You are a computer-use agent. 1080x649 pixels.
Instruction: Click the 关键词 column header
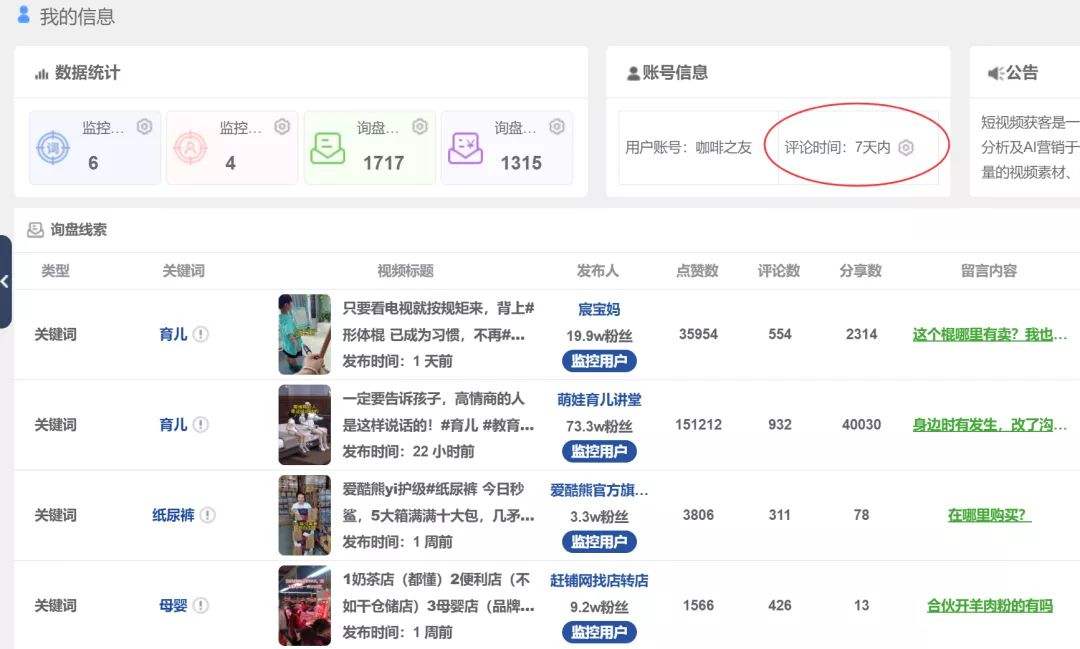pyautogui.click(x=183, y=271)
